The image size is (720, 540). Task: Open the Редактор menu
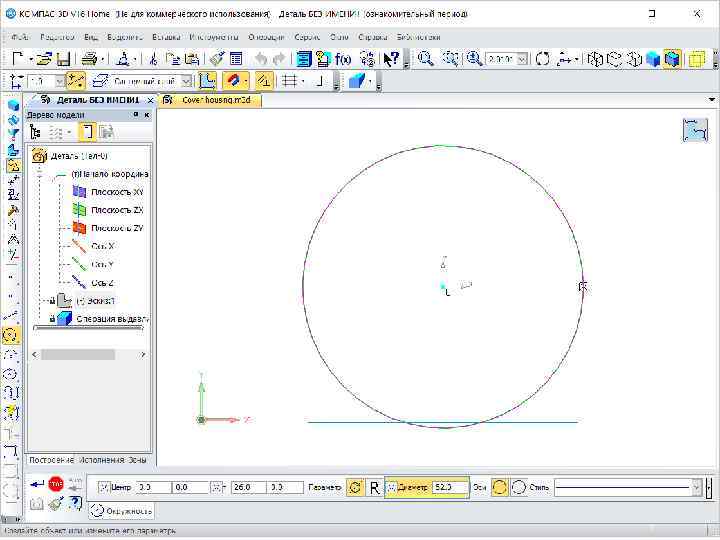[x=57, y=37]
